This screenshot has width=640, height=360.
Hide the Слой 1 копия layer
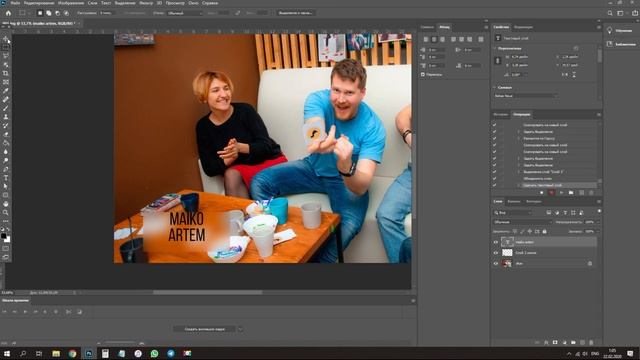(x=496, y=253)
